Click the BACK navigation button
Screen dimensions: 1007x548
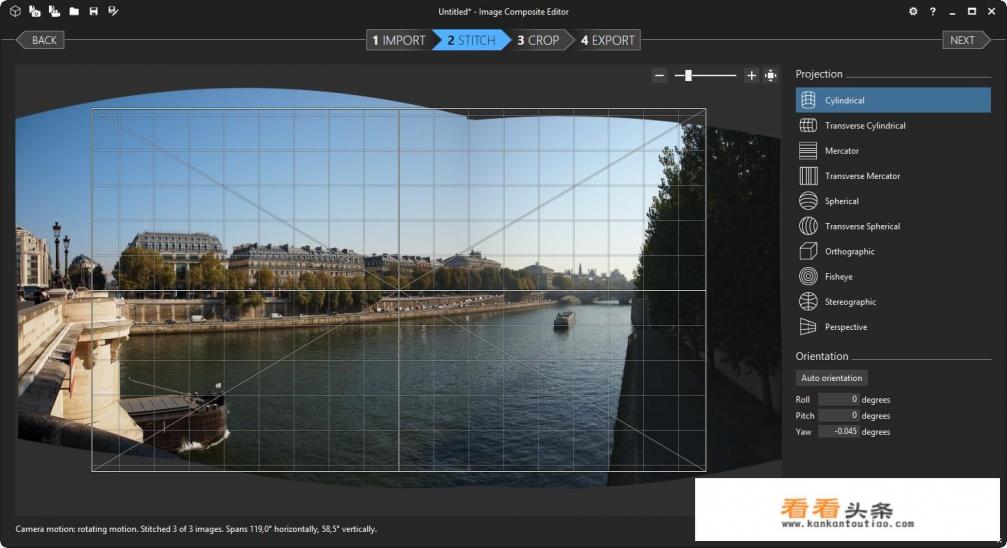[41, 40]
